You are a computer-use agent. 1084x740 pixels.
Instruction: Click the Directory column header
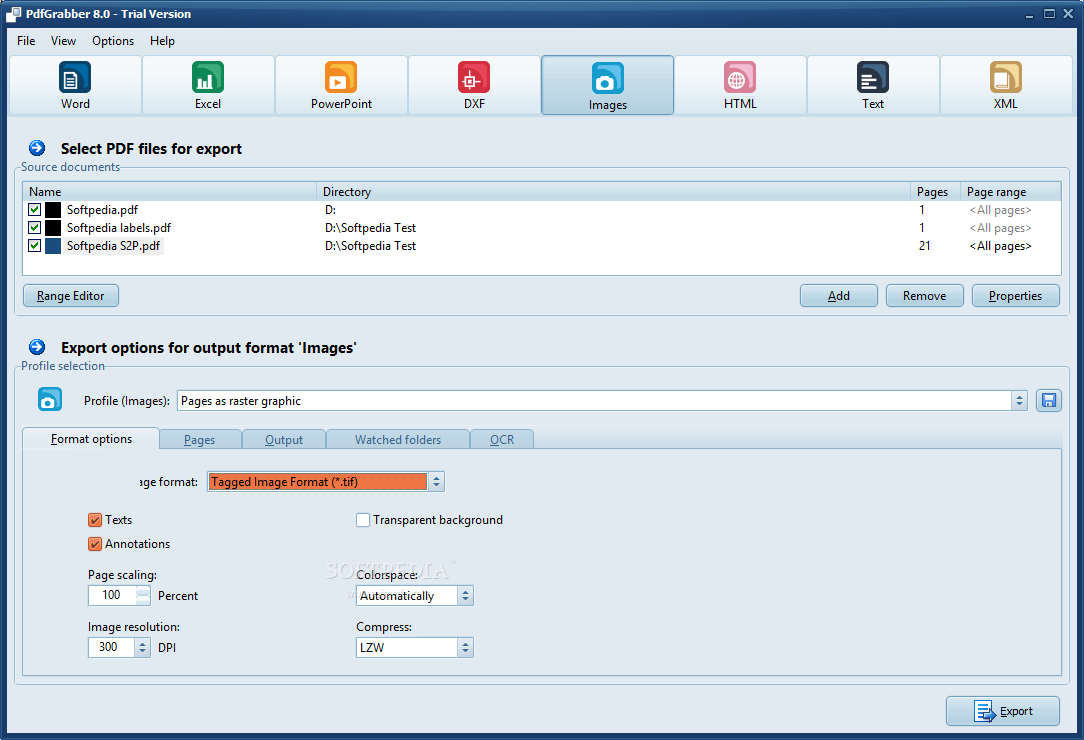[614, 192]
